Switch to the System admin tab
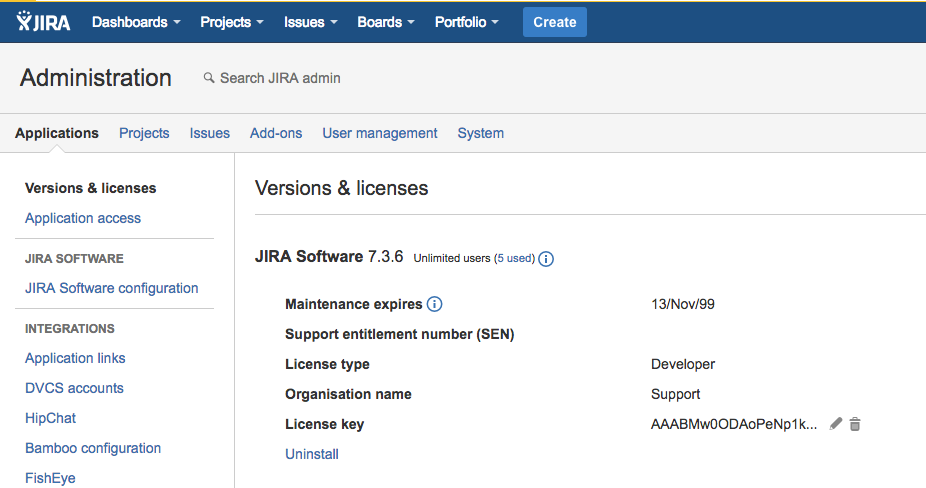This screenshot has height=488, width=926. tap(481, 133)
